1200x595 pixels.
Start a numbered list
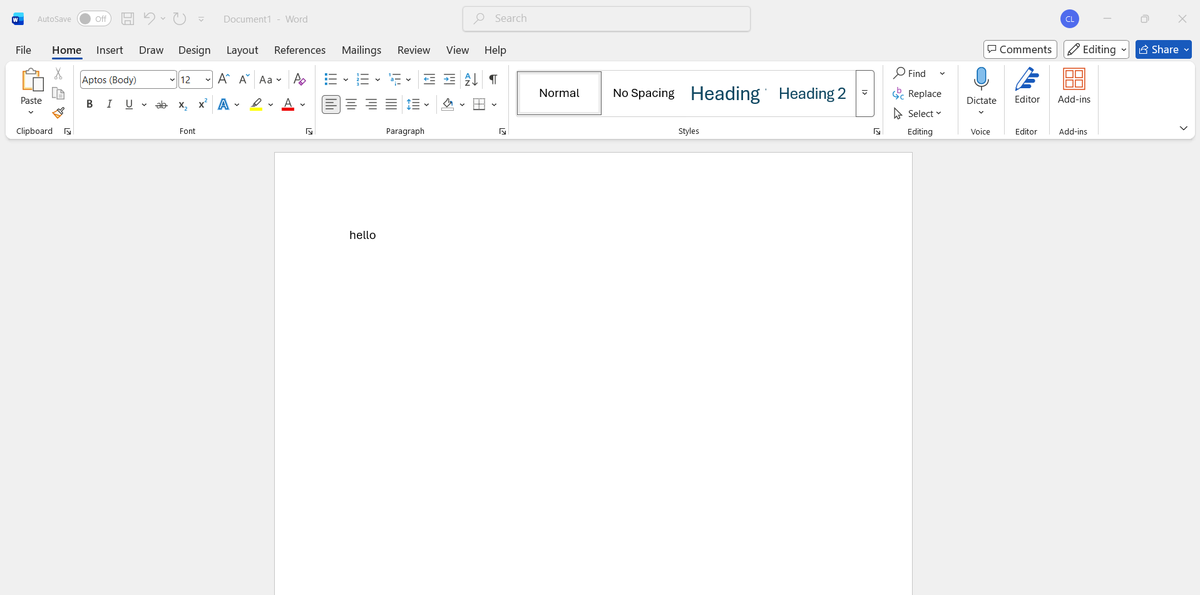pos(363,79)
